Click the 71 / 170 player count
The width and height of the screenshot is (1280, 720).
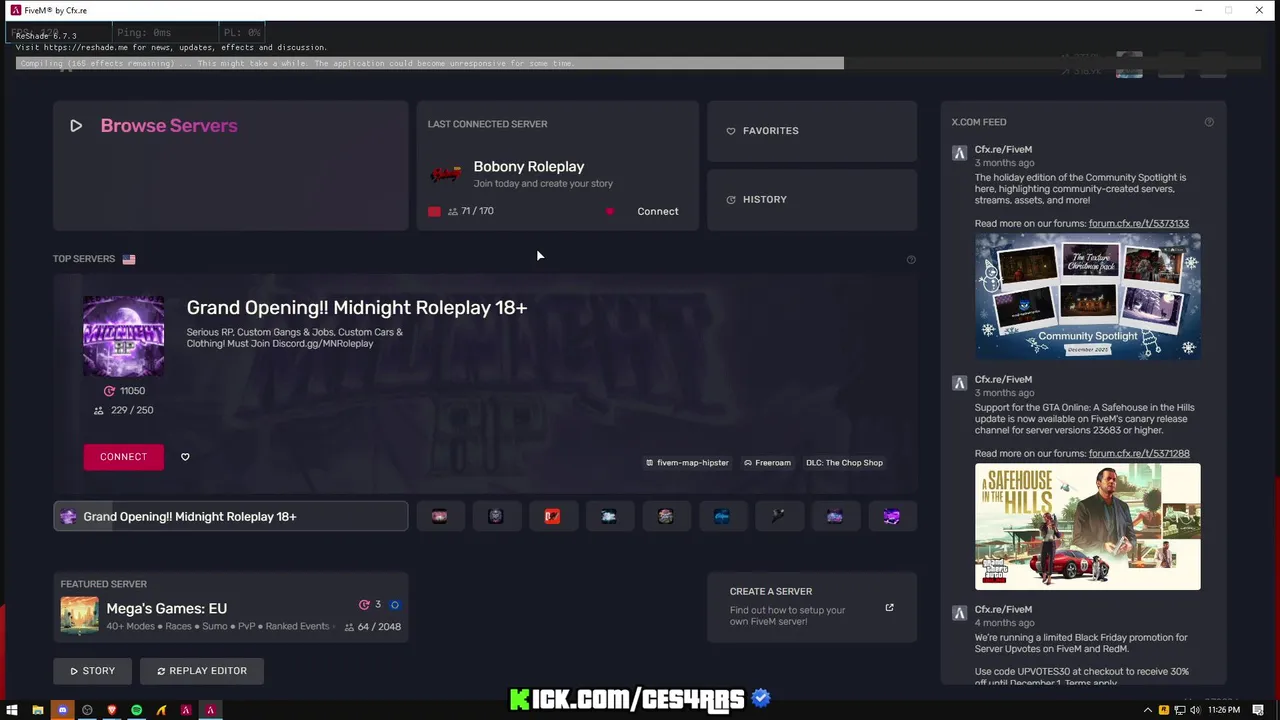coord(471,211)
